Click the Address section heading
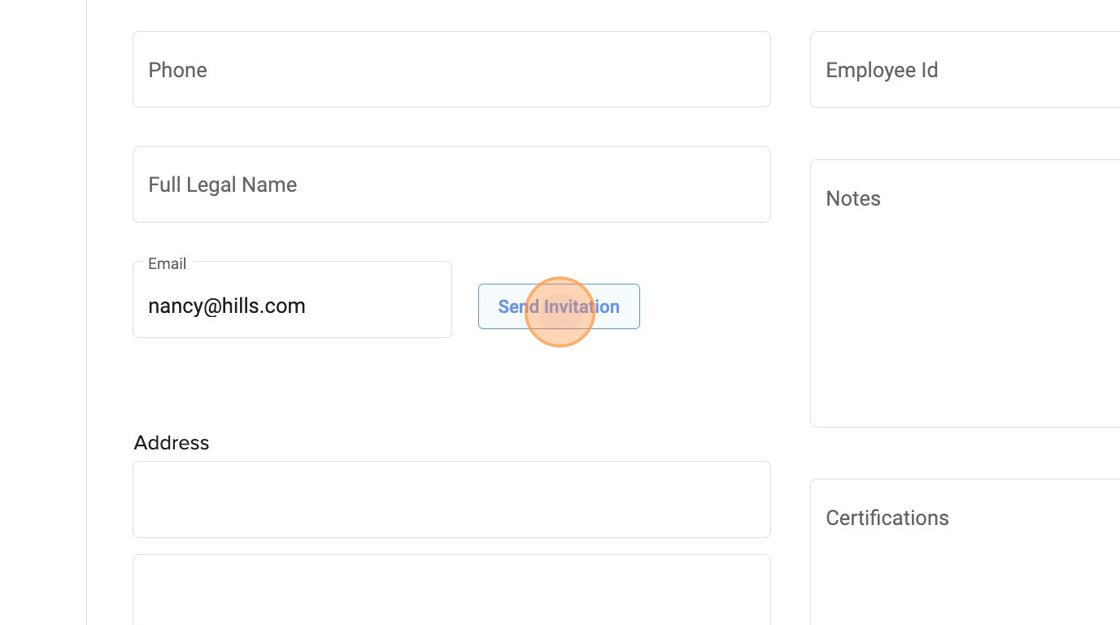The image size is (1120, 625). coord(171,443)
